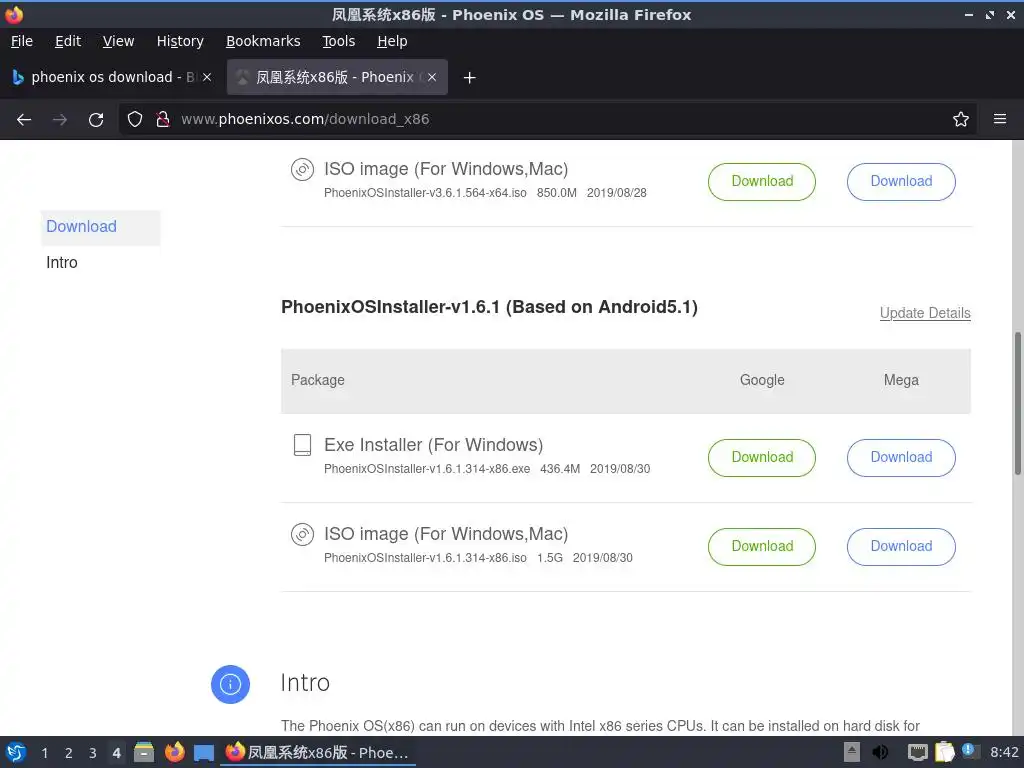Click the forward navigation arrow

coord(60,120)
